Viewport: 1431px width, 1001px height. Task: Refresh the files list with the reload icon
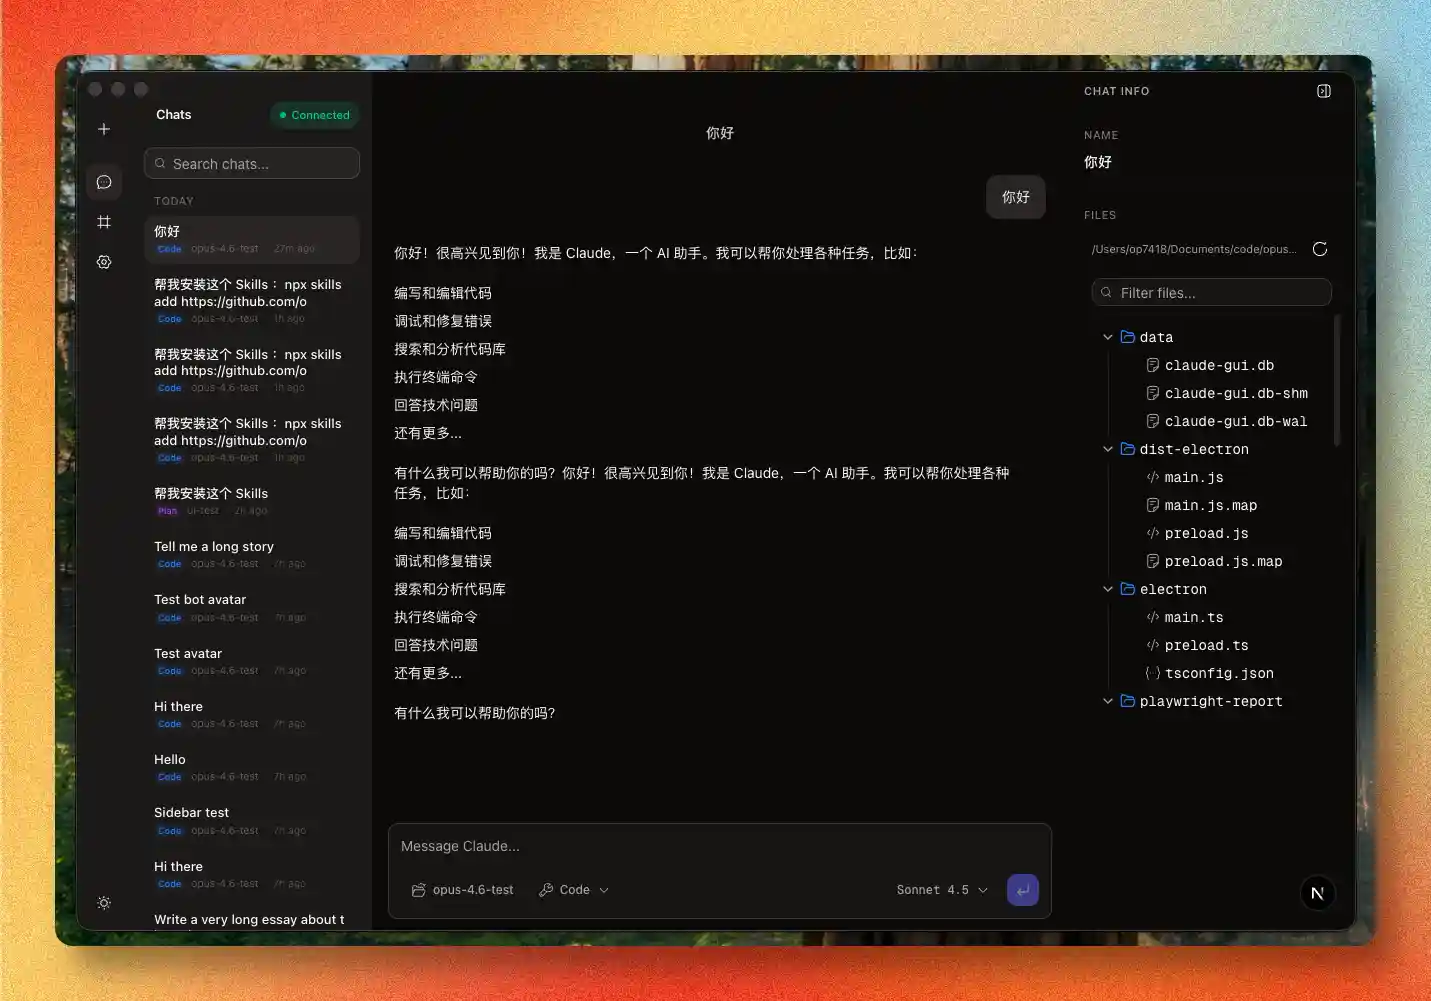1320,249
